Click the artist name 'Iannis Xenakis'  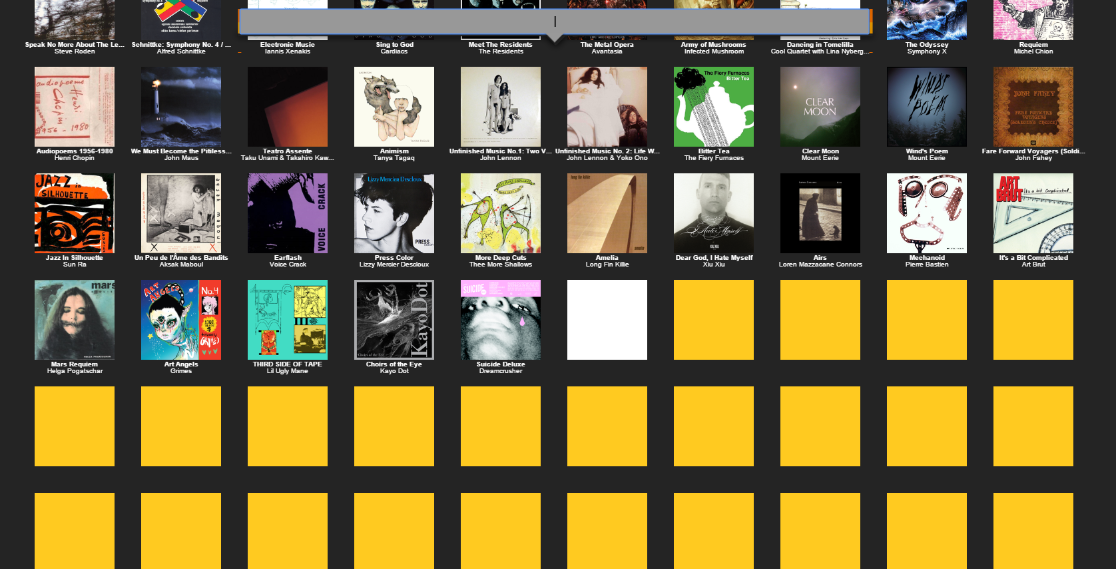(288, 51)
